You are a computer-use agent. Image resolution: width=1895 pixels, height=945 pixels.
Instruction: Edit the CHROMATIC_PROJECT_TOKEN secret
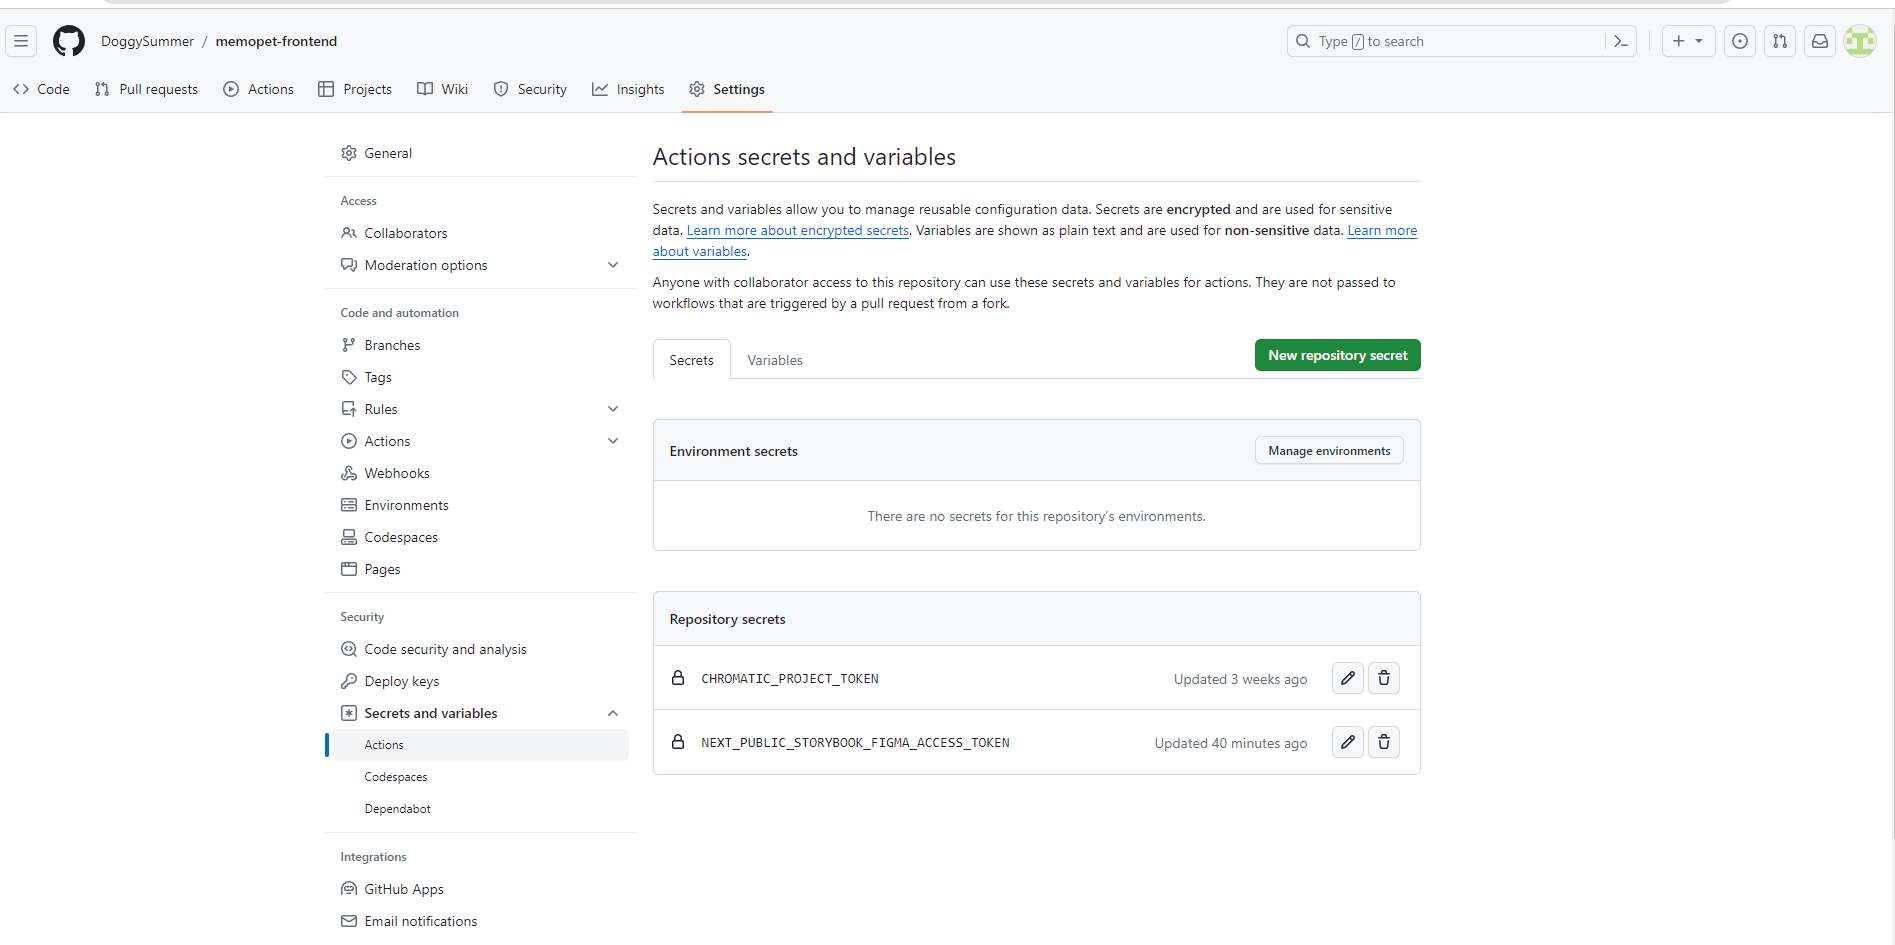1348,678
